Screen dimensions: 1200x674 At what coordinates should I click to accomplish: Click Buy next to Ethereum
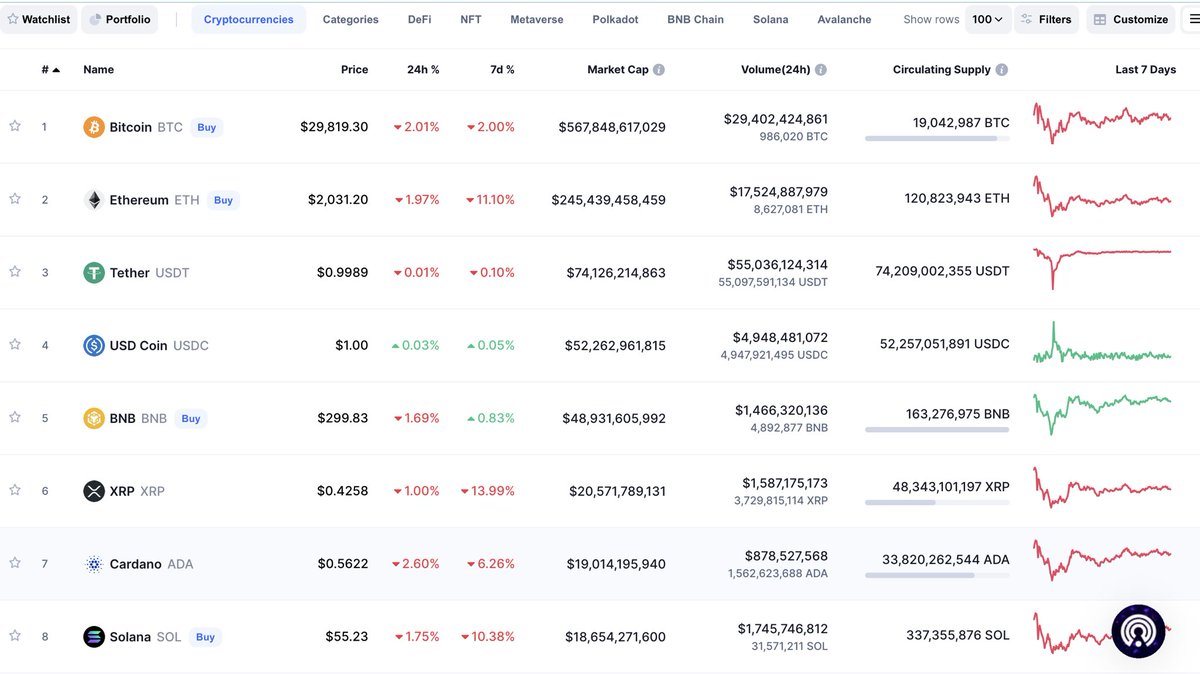pyautogui.click(x=223, y=200)
